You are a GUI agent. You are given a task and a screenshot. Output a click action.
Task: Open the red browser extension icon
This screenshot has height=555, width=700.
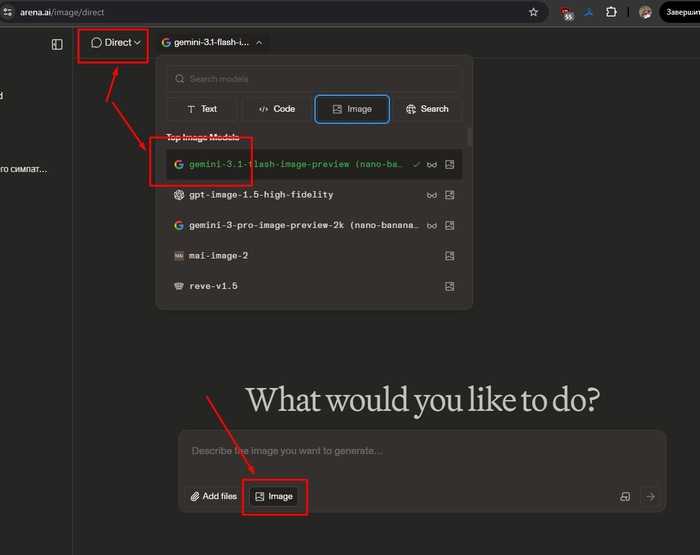pos(567,13)
